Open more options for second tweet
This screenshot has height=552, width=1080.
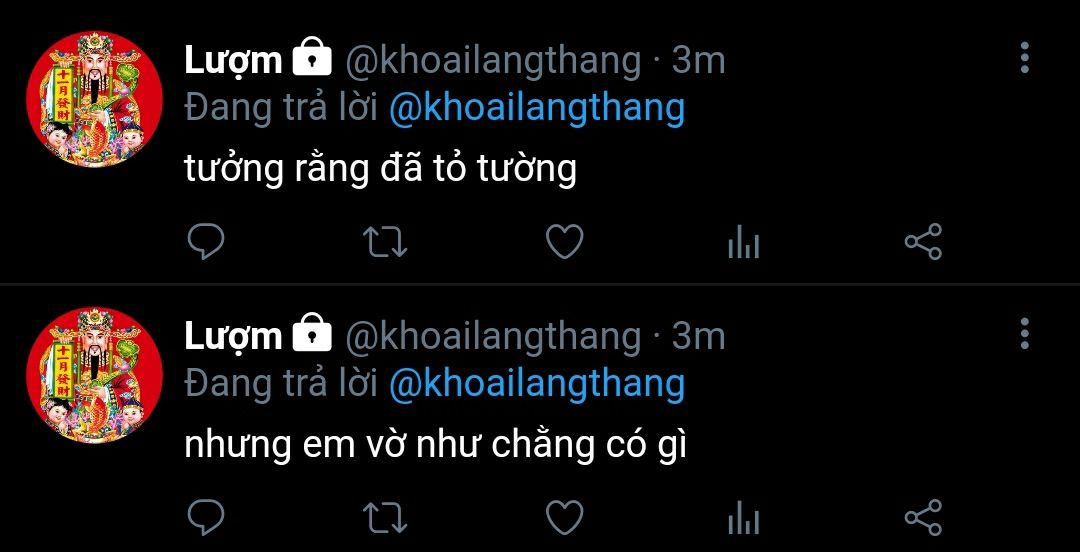click(x=1025, y=334)
